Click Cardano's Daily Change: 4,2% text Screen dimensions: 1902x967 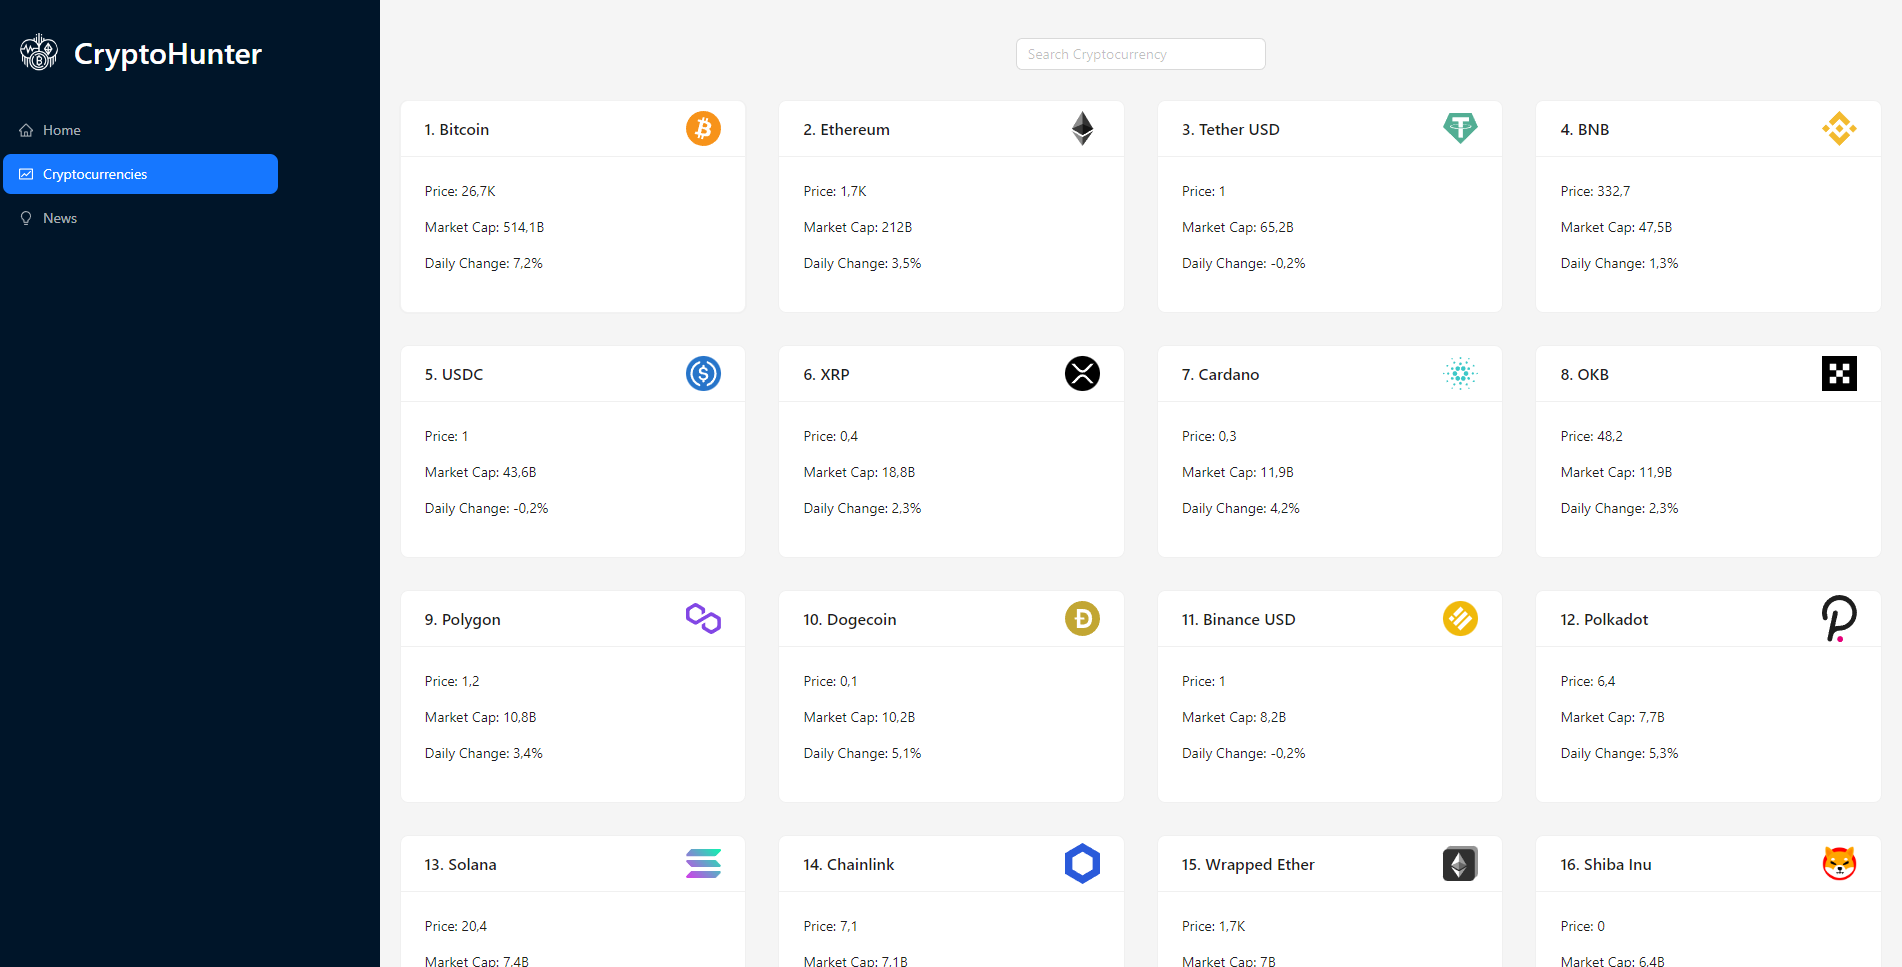coord(1240,508)
